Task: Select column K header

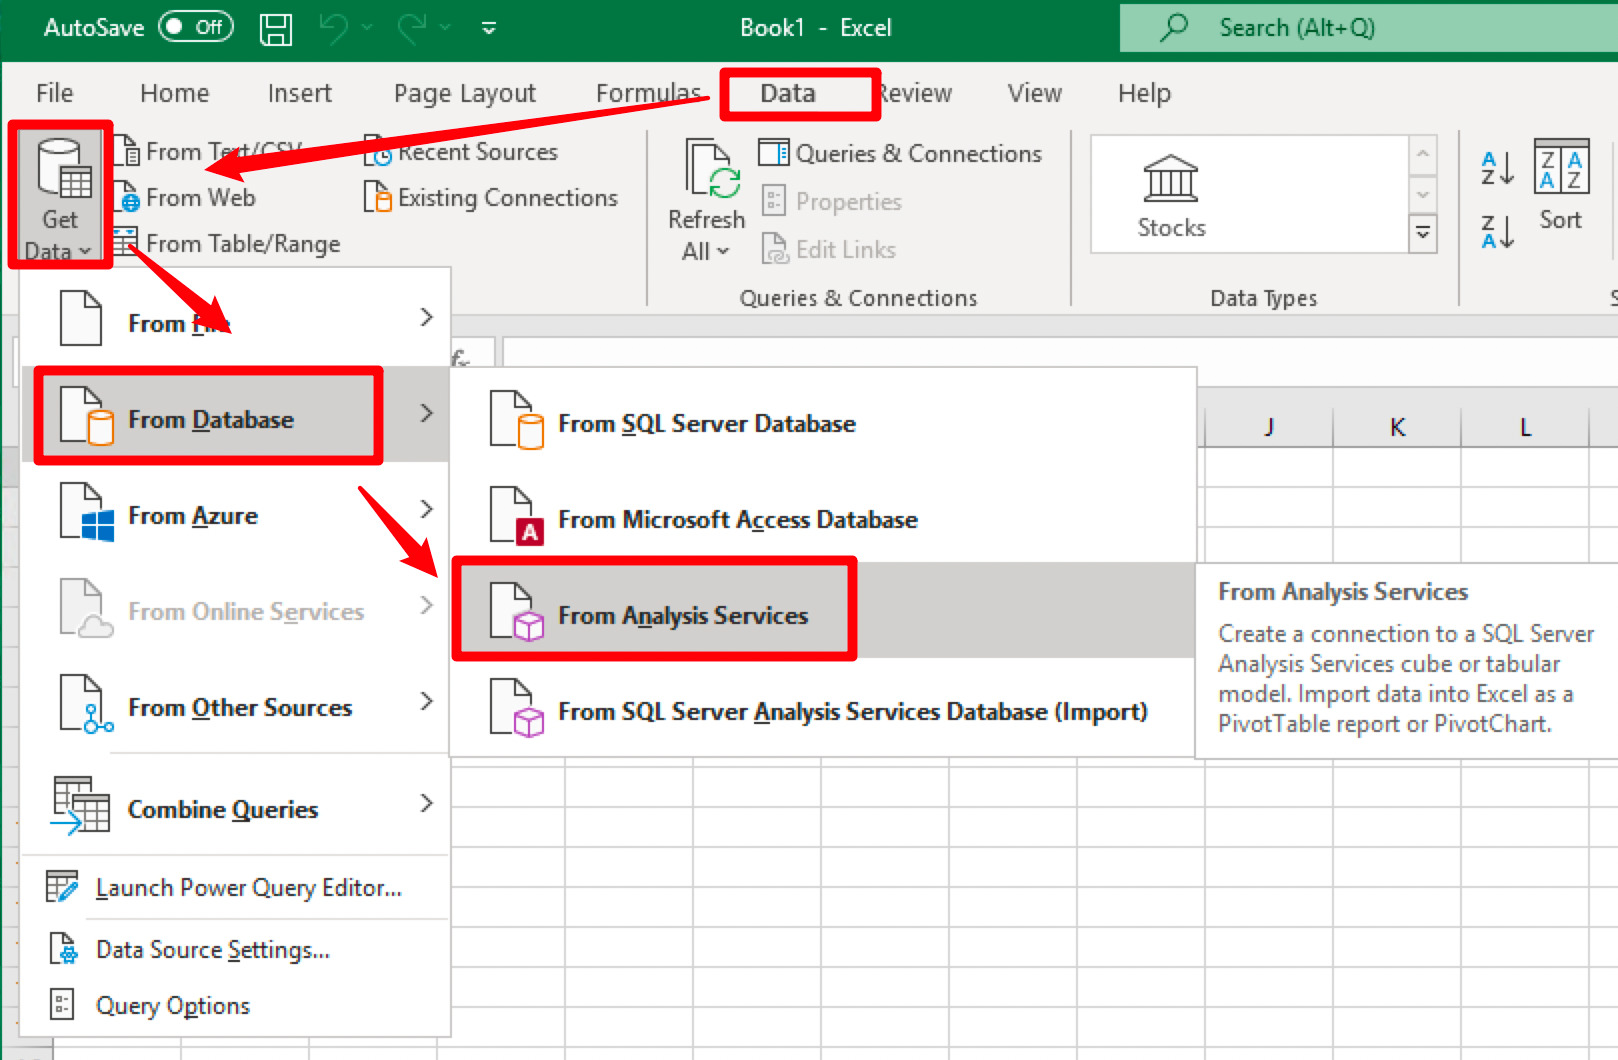Action: [1397, 427]
